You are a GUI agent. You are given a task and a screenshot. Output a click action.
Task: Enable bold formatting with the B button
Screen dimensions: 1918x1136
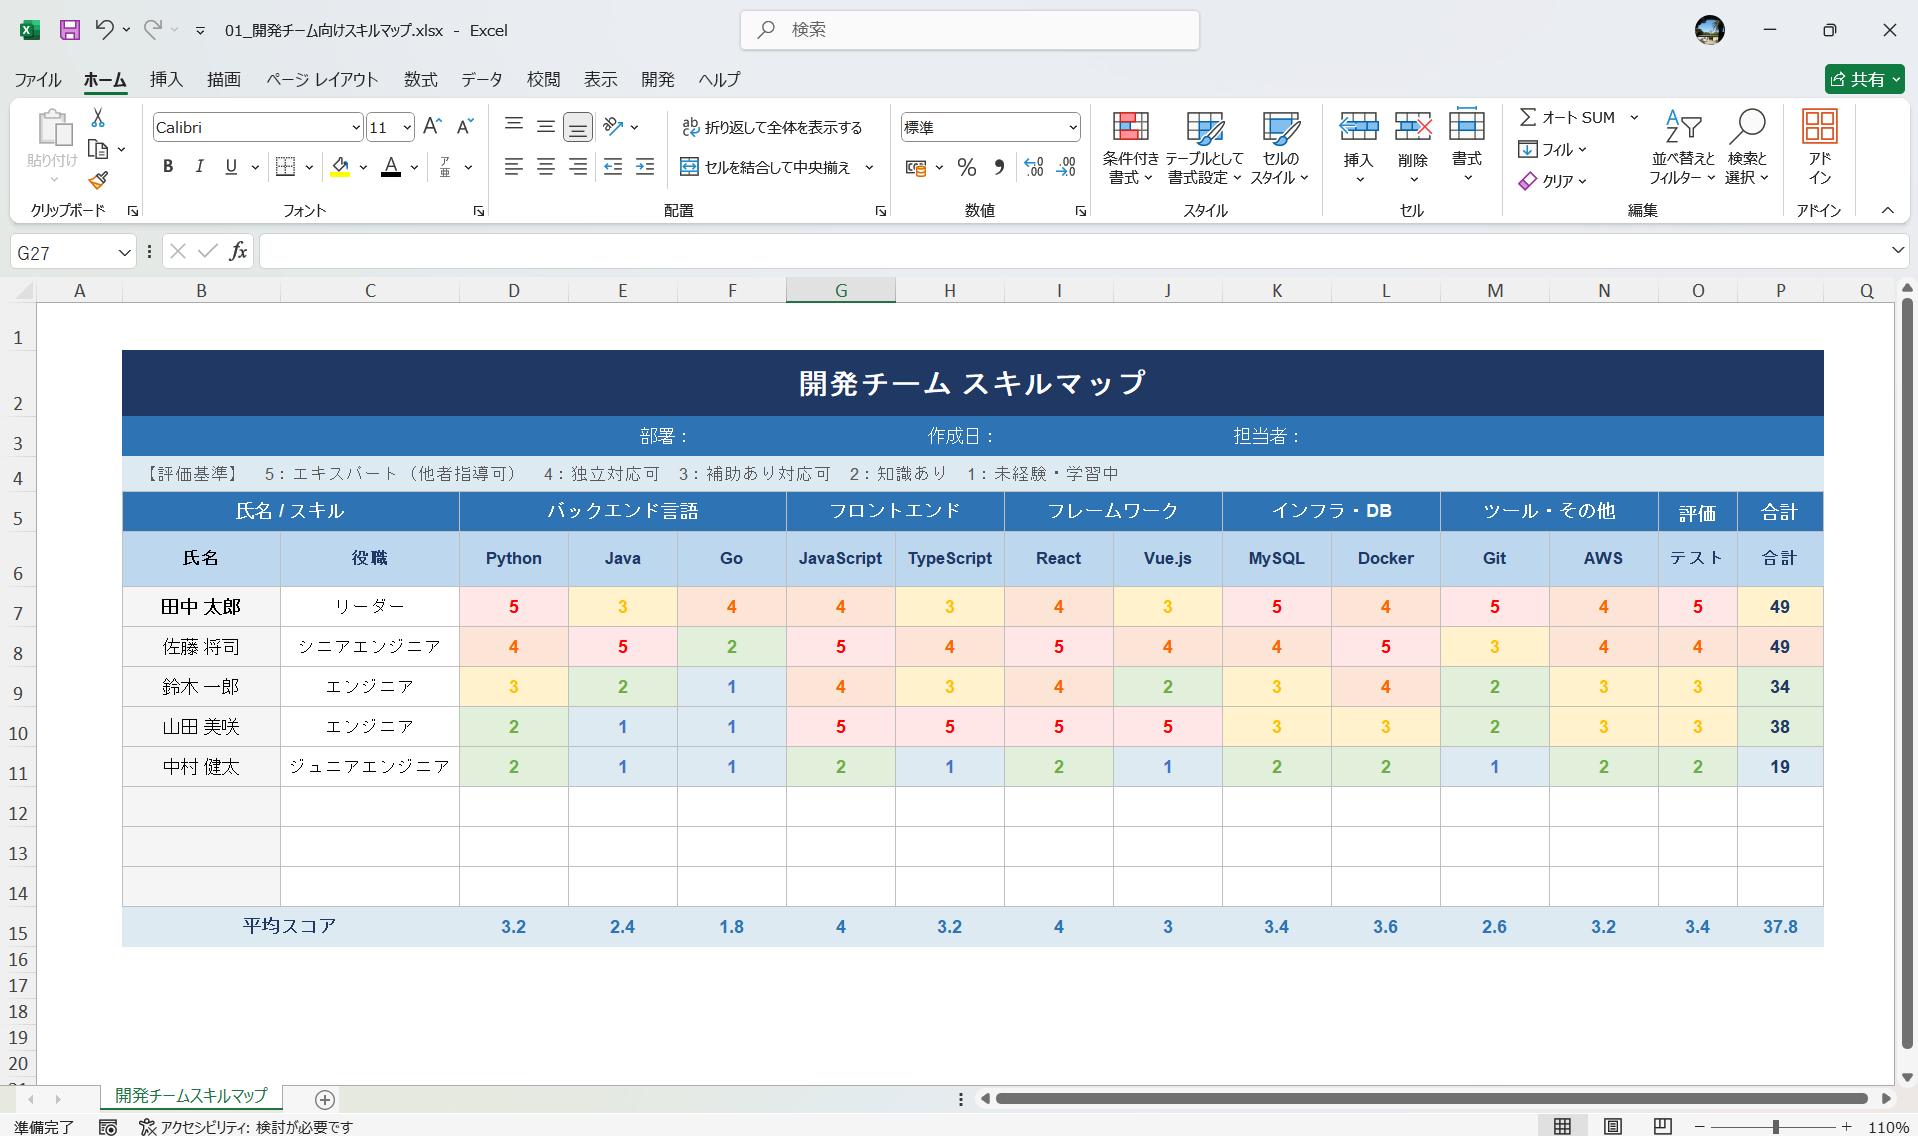pyautogui.click(x=167, y=166)
